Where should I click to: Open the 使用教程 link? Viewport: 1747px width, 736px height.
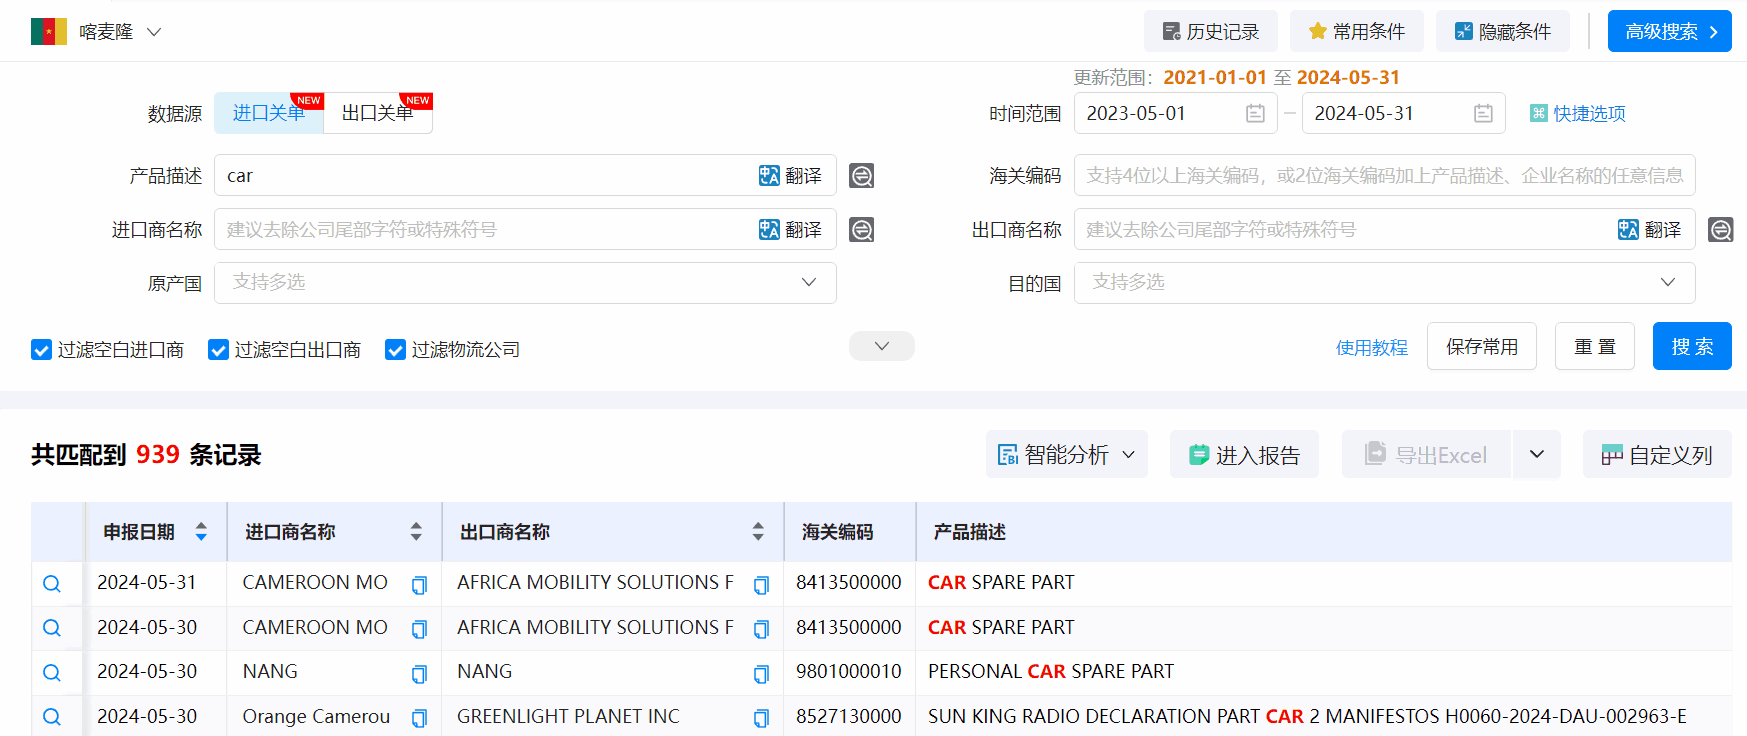tap(1371, 348)
